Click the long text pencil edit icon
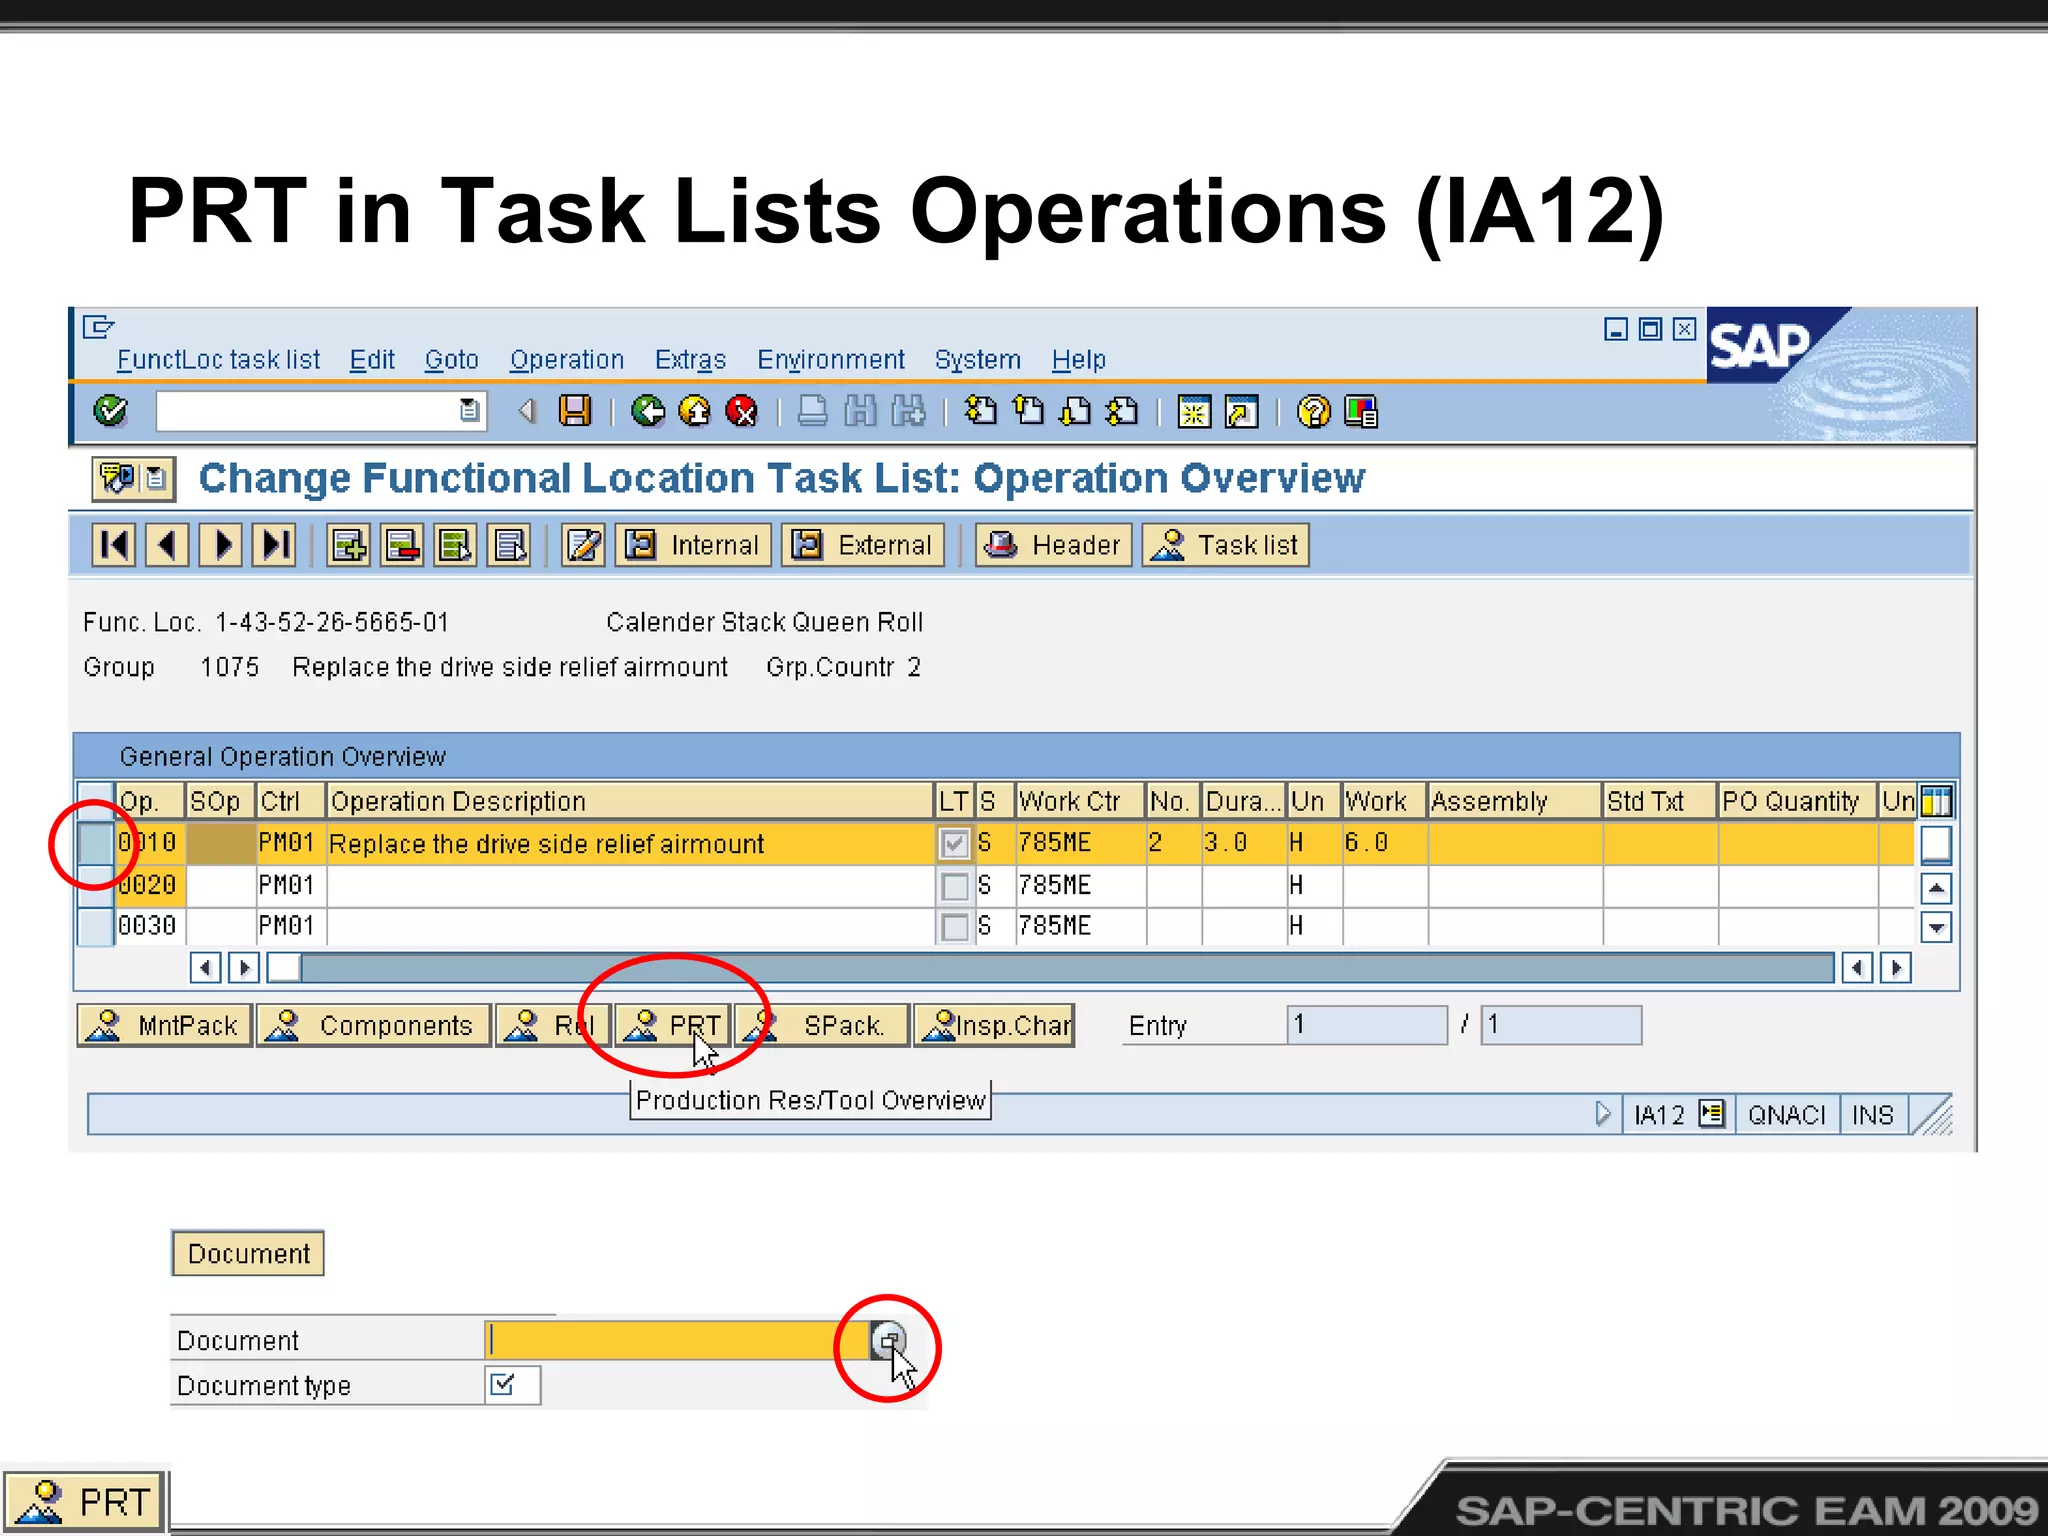 (584, 545)
